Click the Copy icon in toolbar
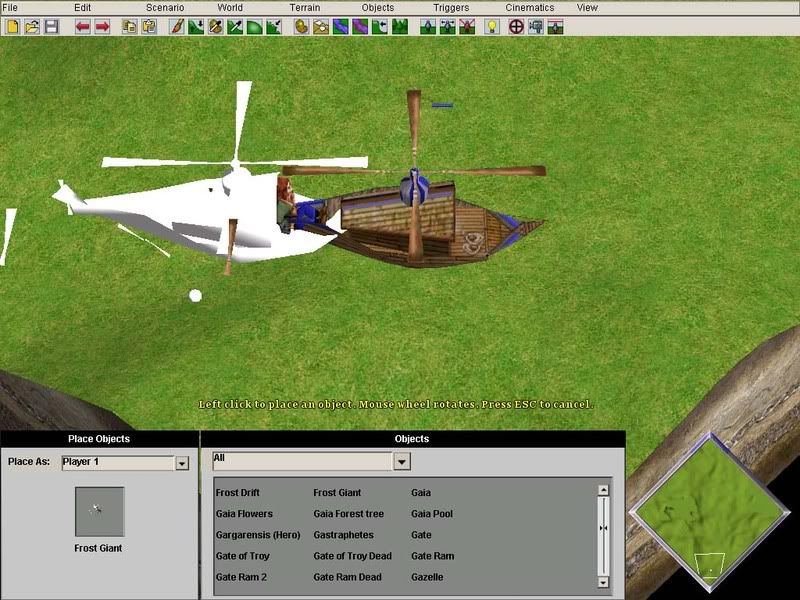800x600 pixels. (x=130, y=26)
